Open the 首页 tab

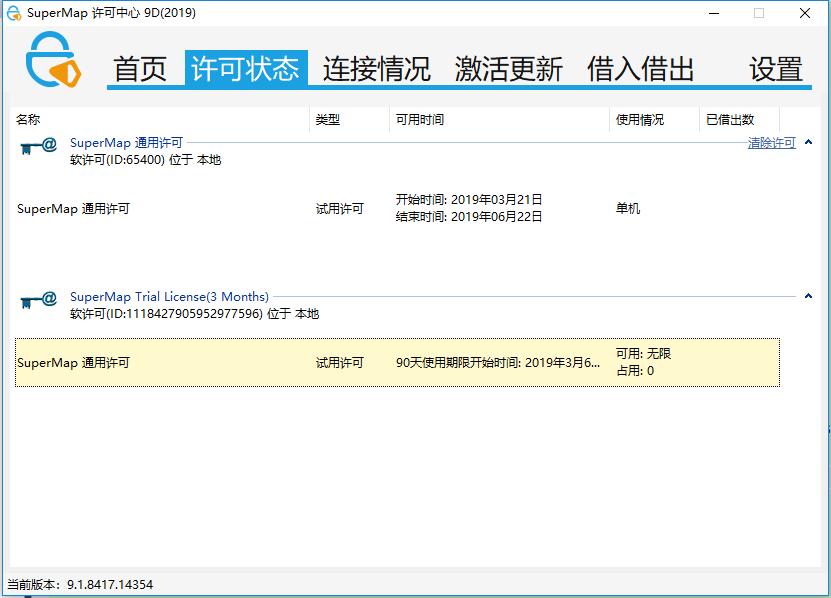point(140,69)
